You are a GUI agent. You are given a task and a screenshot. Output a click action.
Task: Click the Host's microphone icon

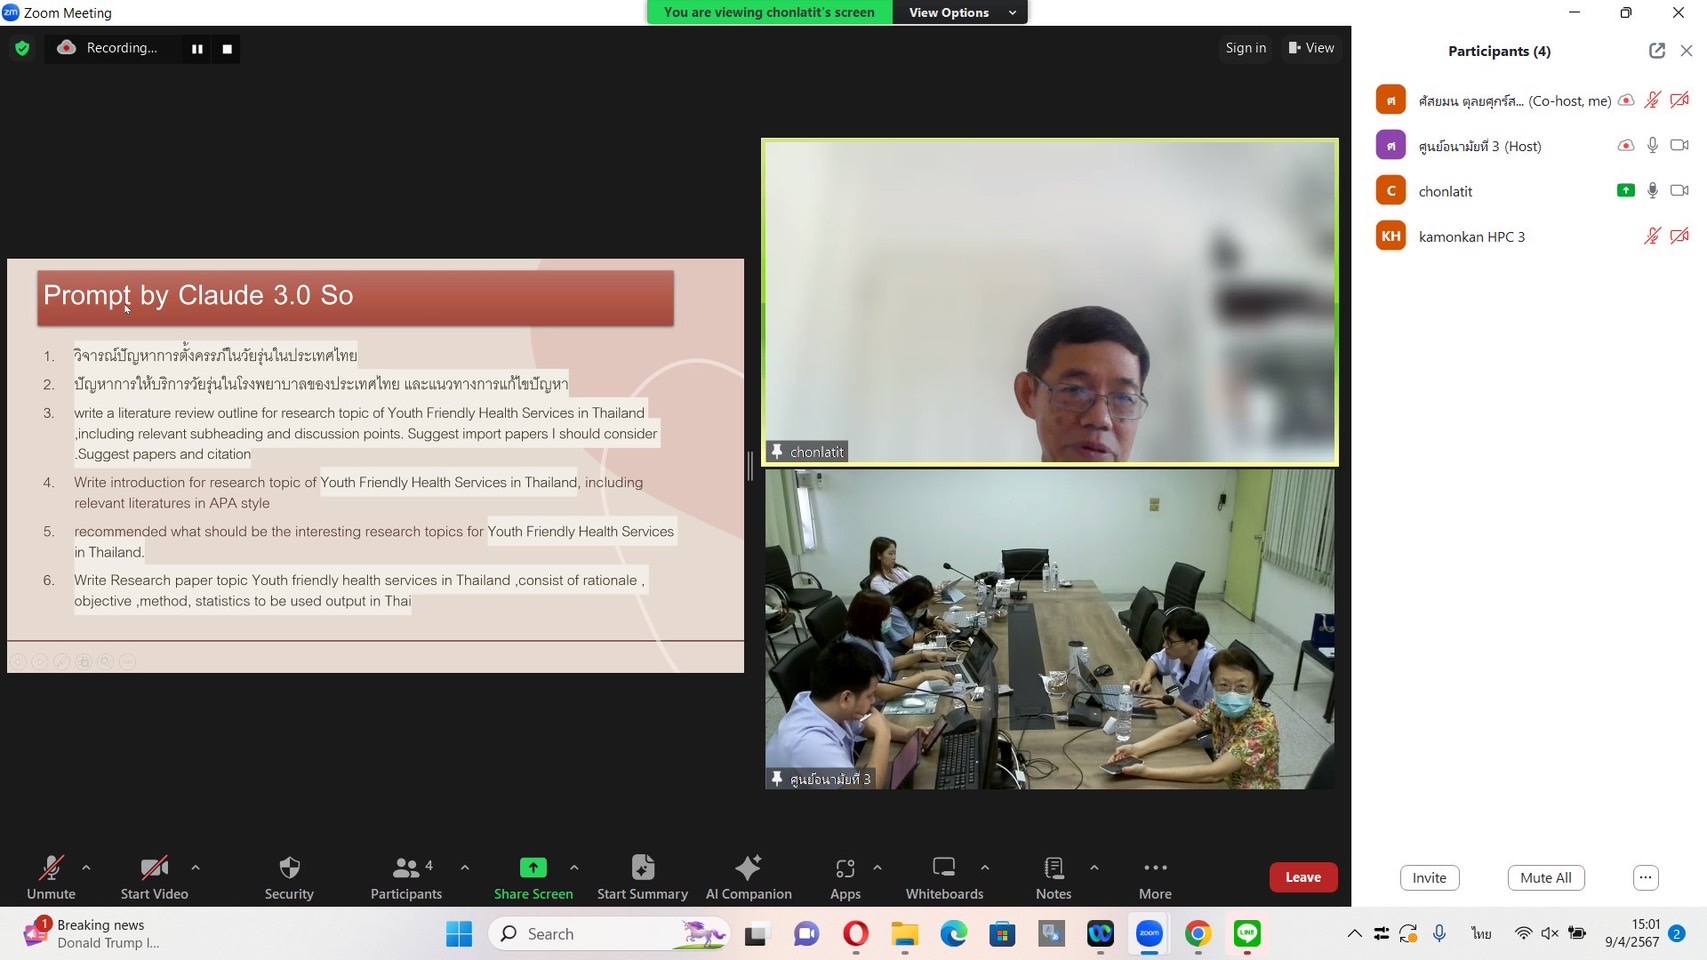coord(1652,146)
